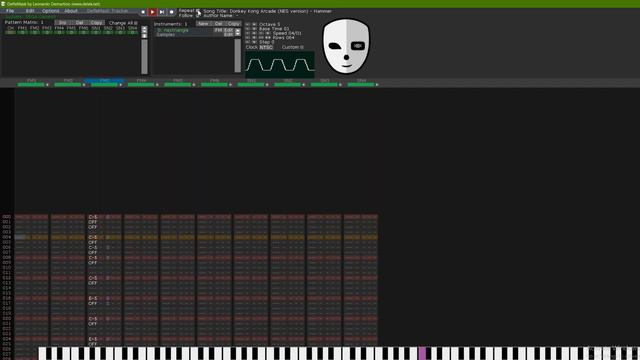
Task: Expand the FM3 channel with its arrow
Action: click(x=121, y=85)
